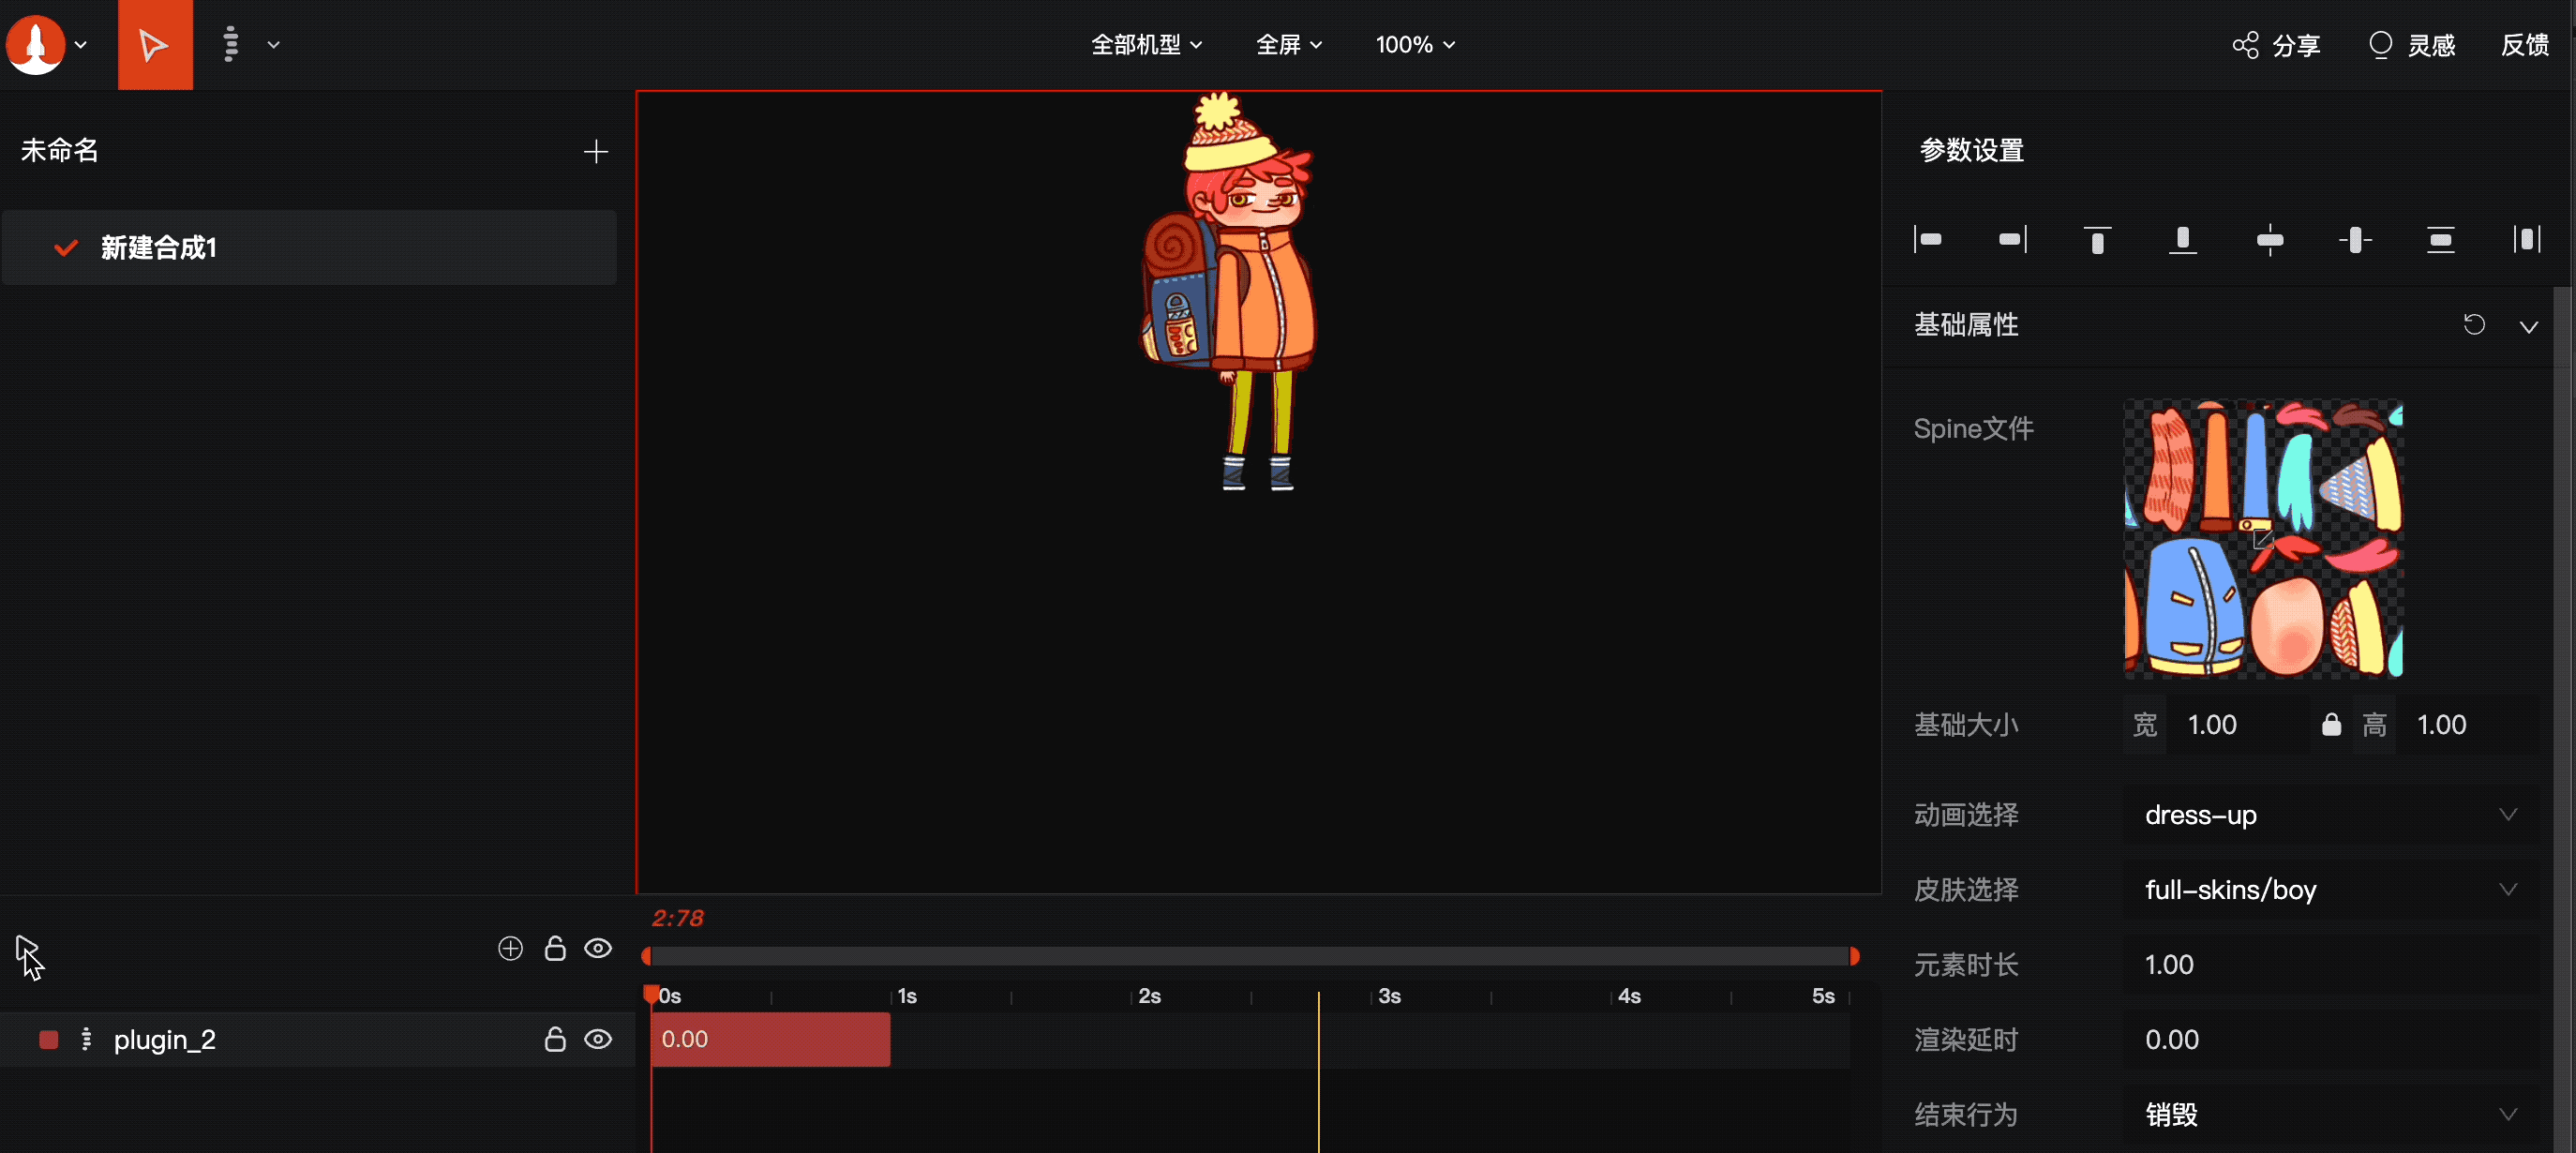The image size is (2576, 1153).
Task: Toggle visibility of all layers
Action: [598, 948]
